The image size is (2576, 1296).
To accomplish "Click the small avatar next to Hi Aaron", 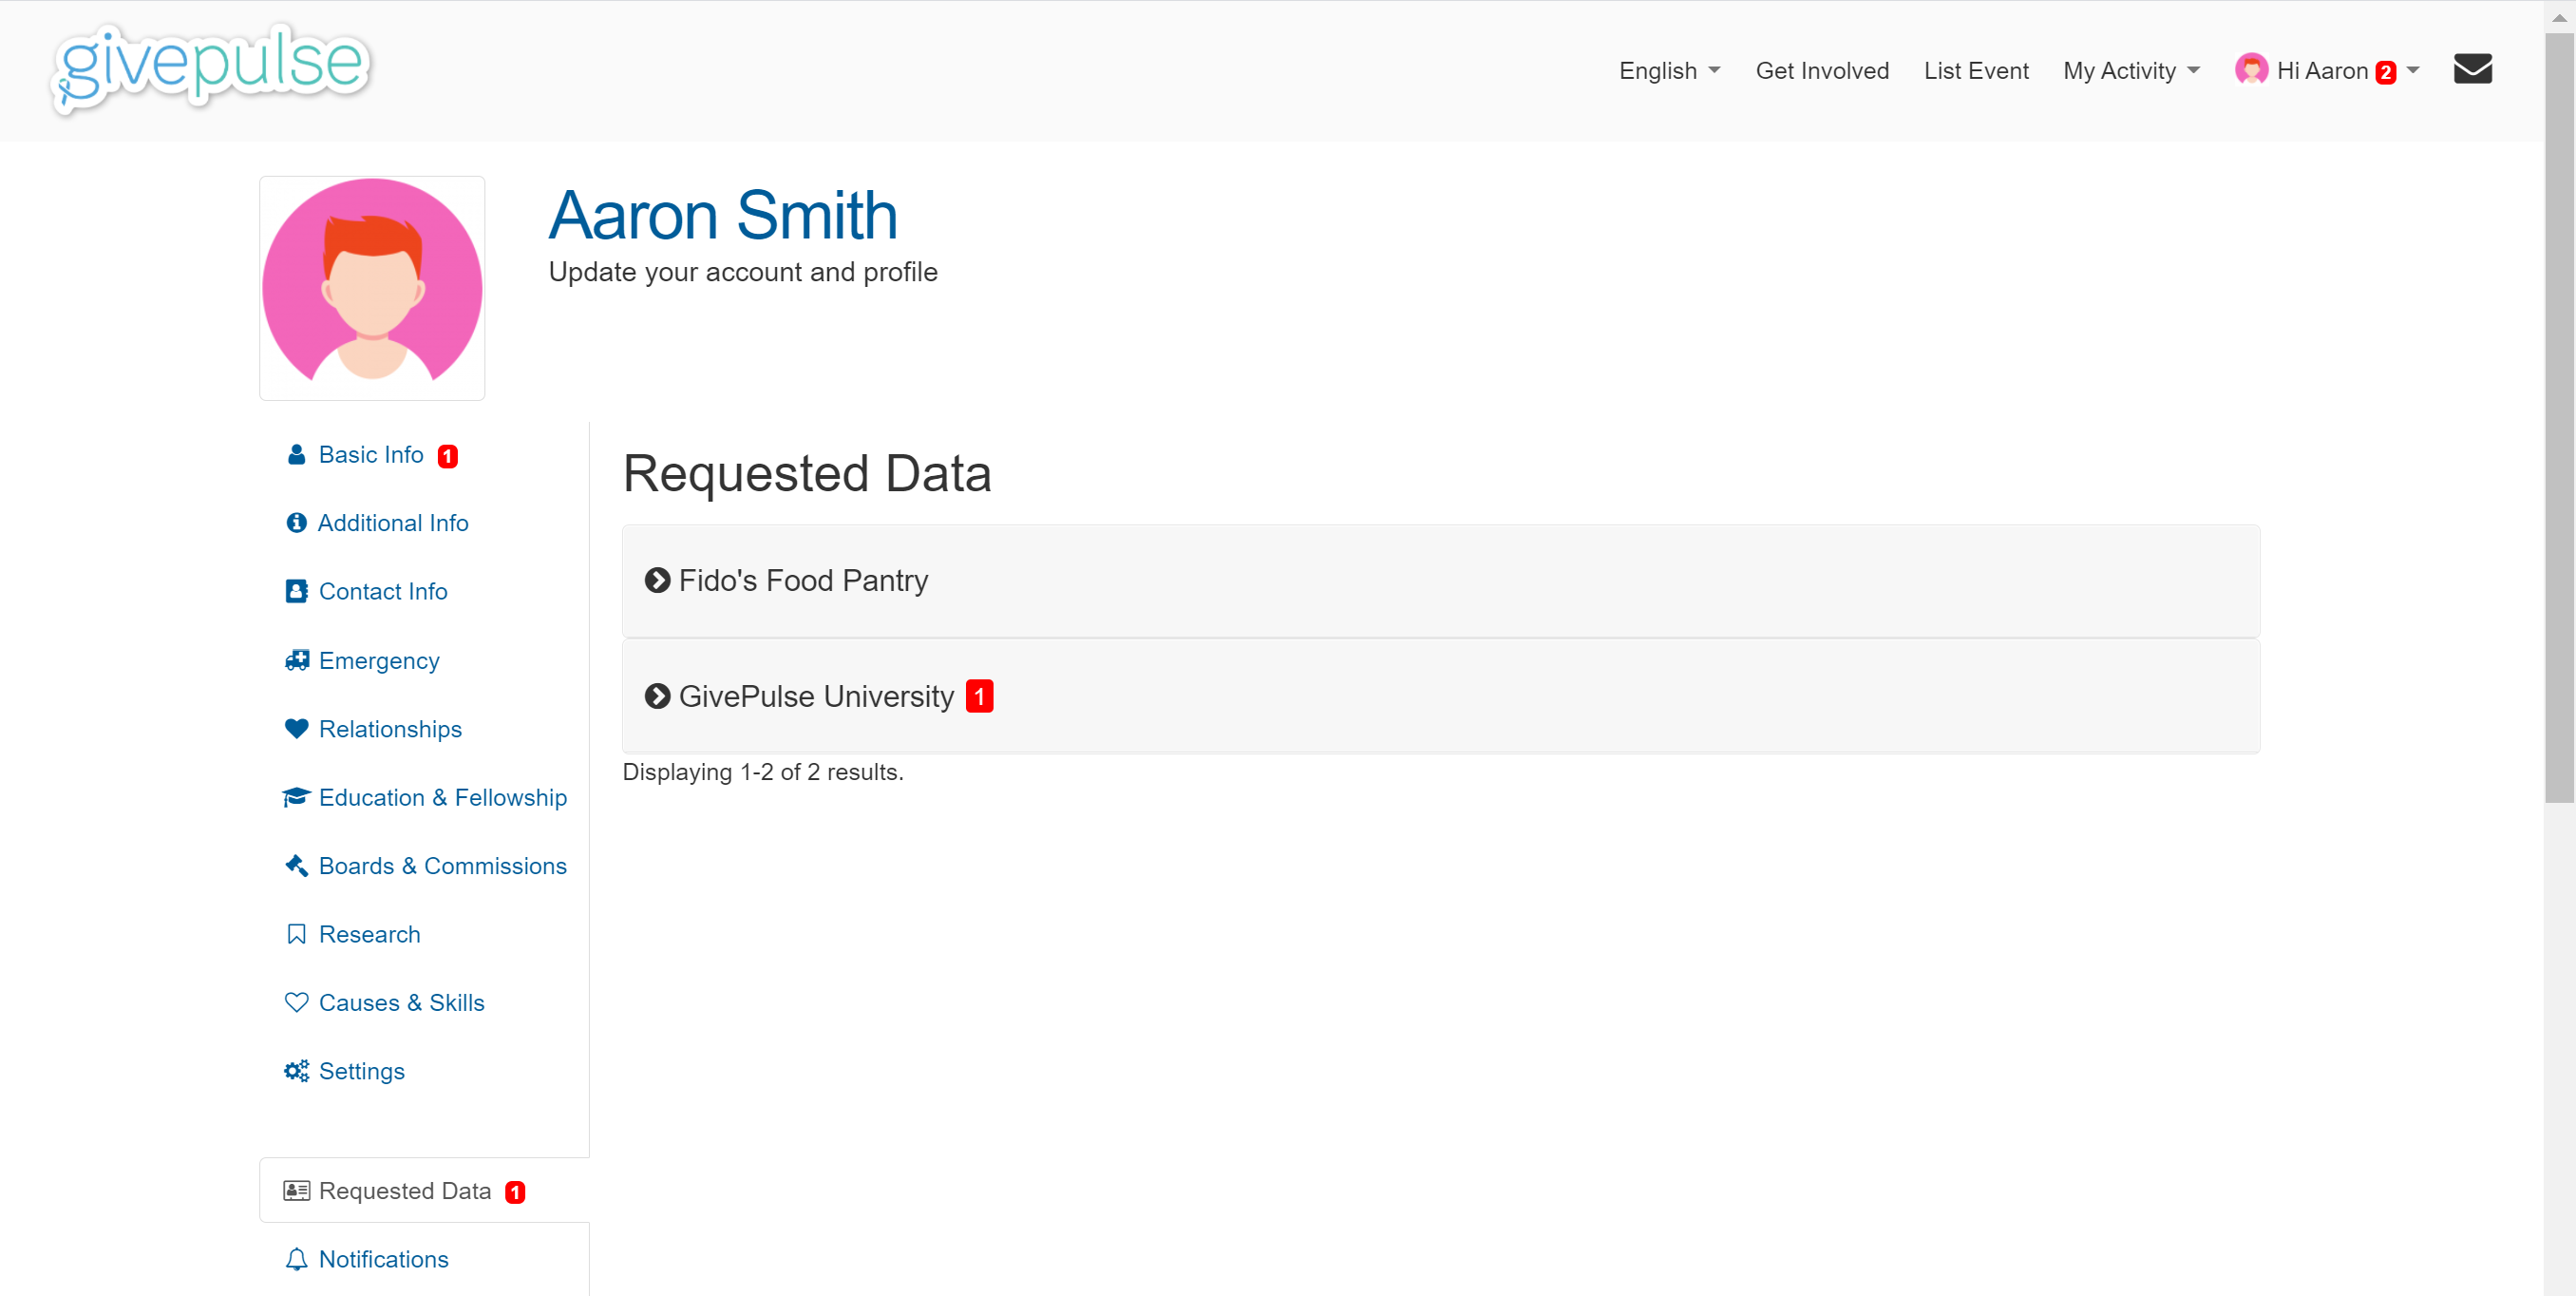I will [2251, 69].
